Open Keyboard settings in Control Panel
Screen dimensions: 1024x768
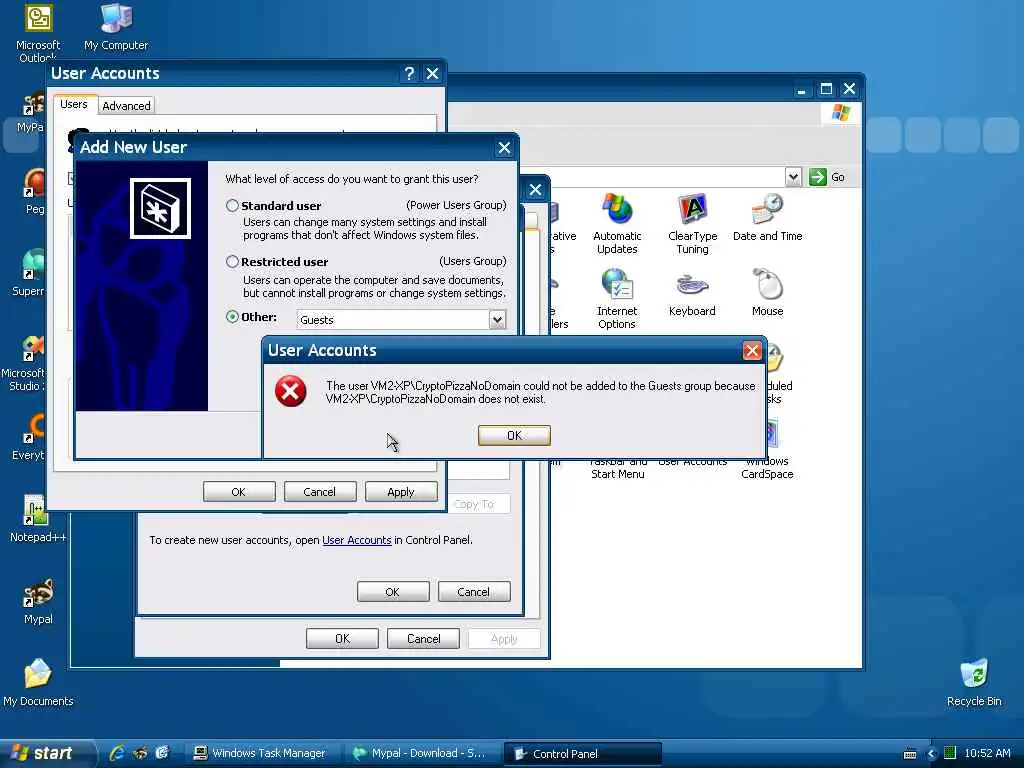click(692, 293)
